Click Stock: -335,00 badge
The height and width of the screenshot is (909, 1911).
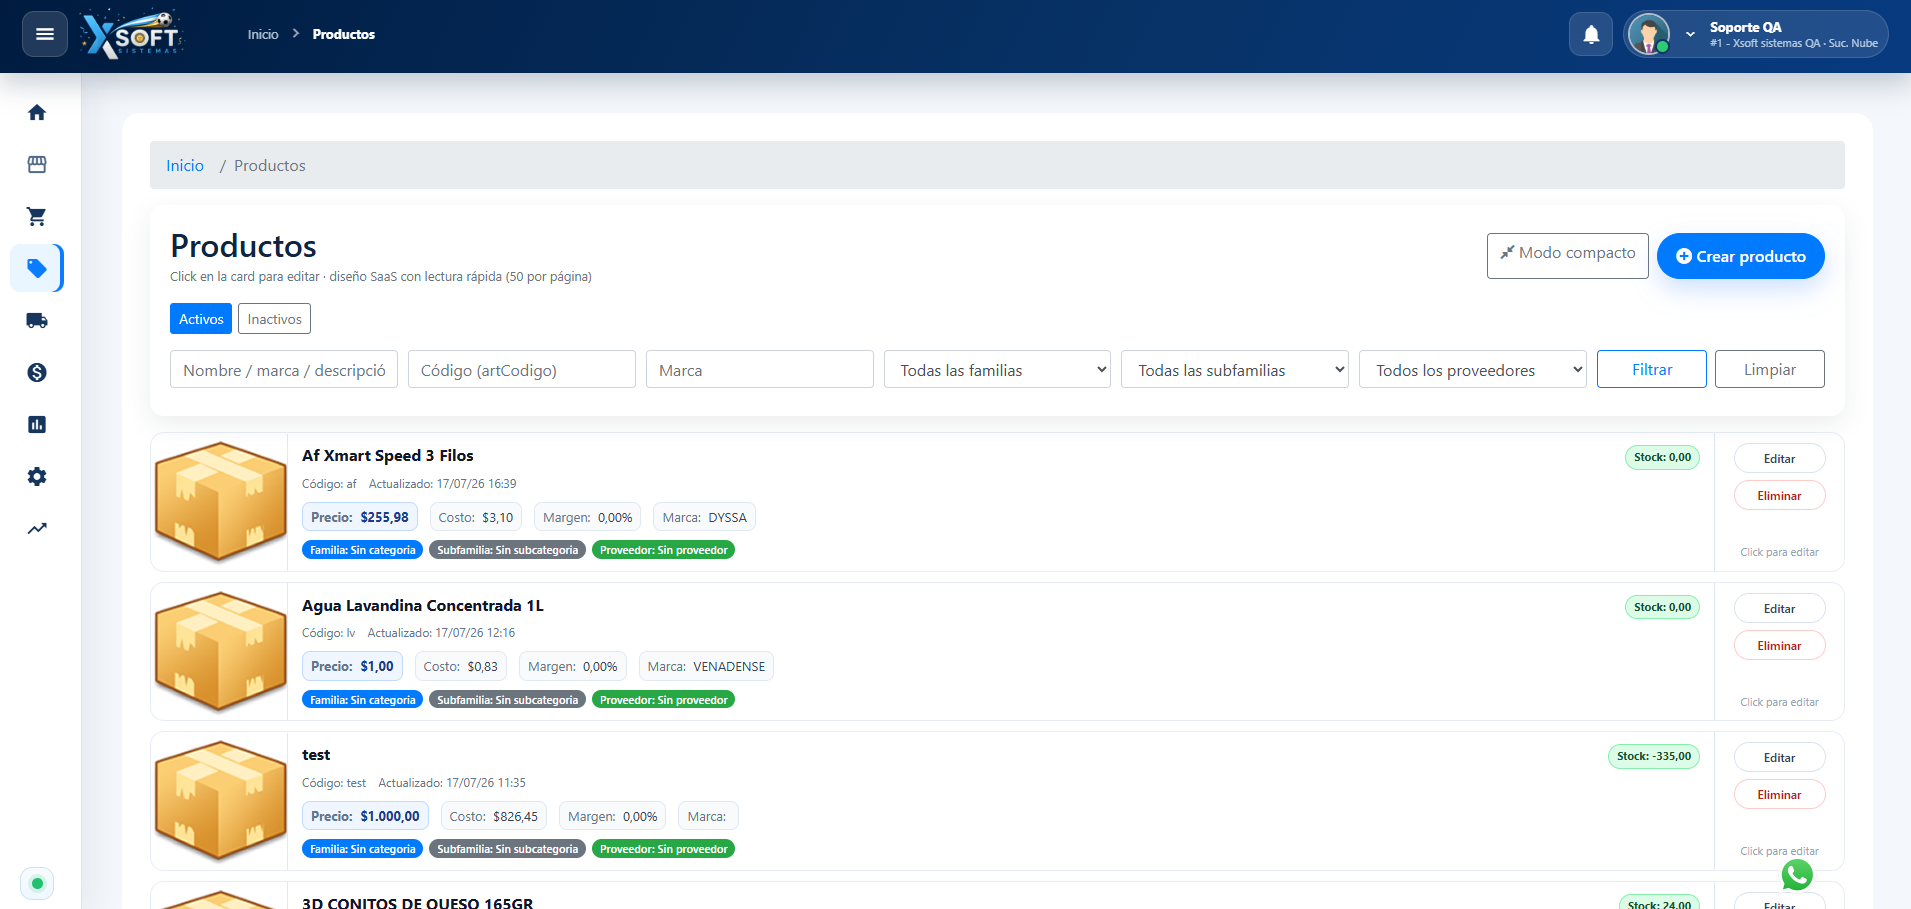click(1654, 756)
